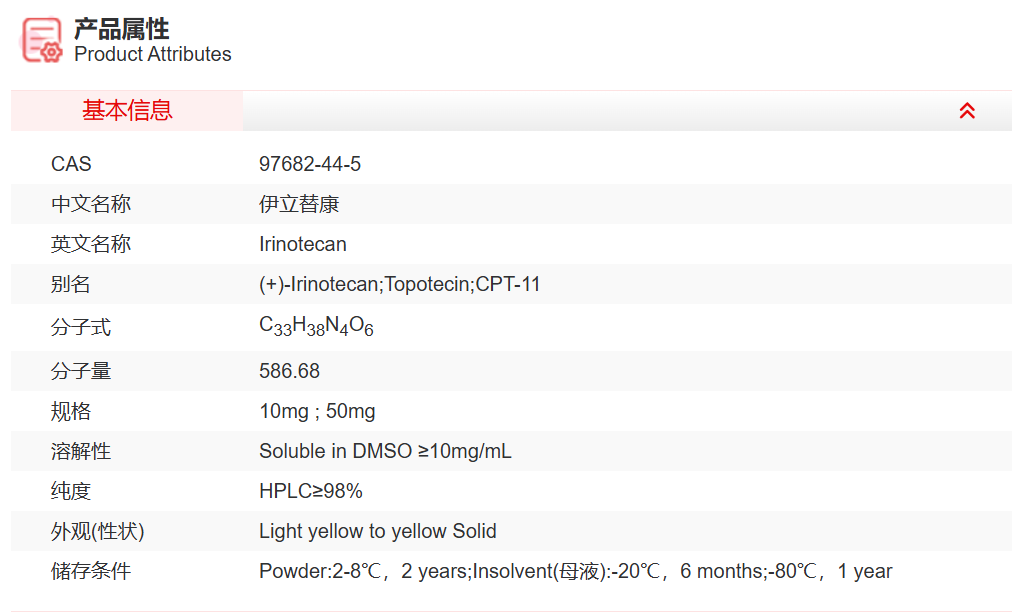Image resolution: width=1012 pixels, height=612 pixels.
Task: Click the Product Attributes document icon
Action: tap(42, 40)
